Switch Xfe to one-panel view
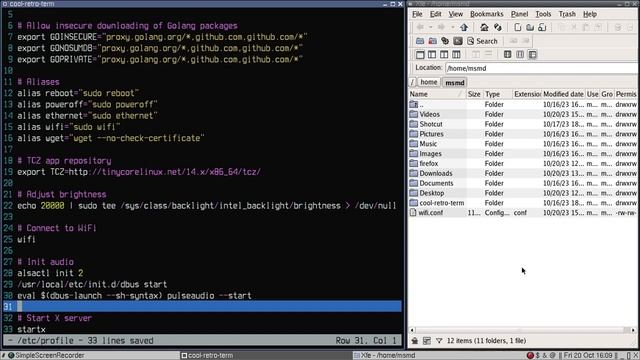640x360 pixels. pos(420,54)
